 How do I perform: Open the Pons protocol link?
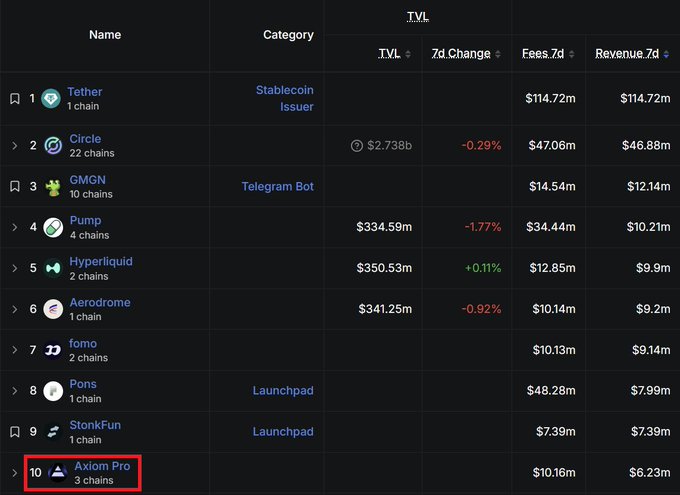tap(83, 384)
